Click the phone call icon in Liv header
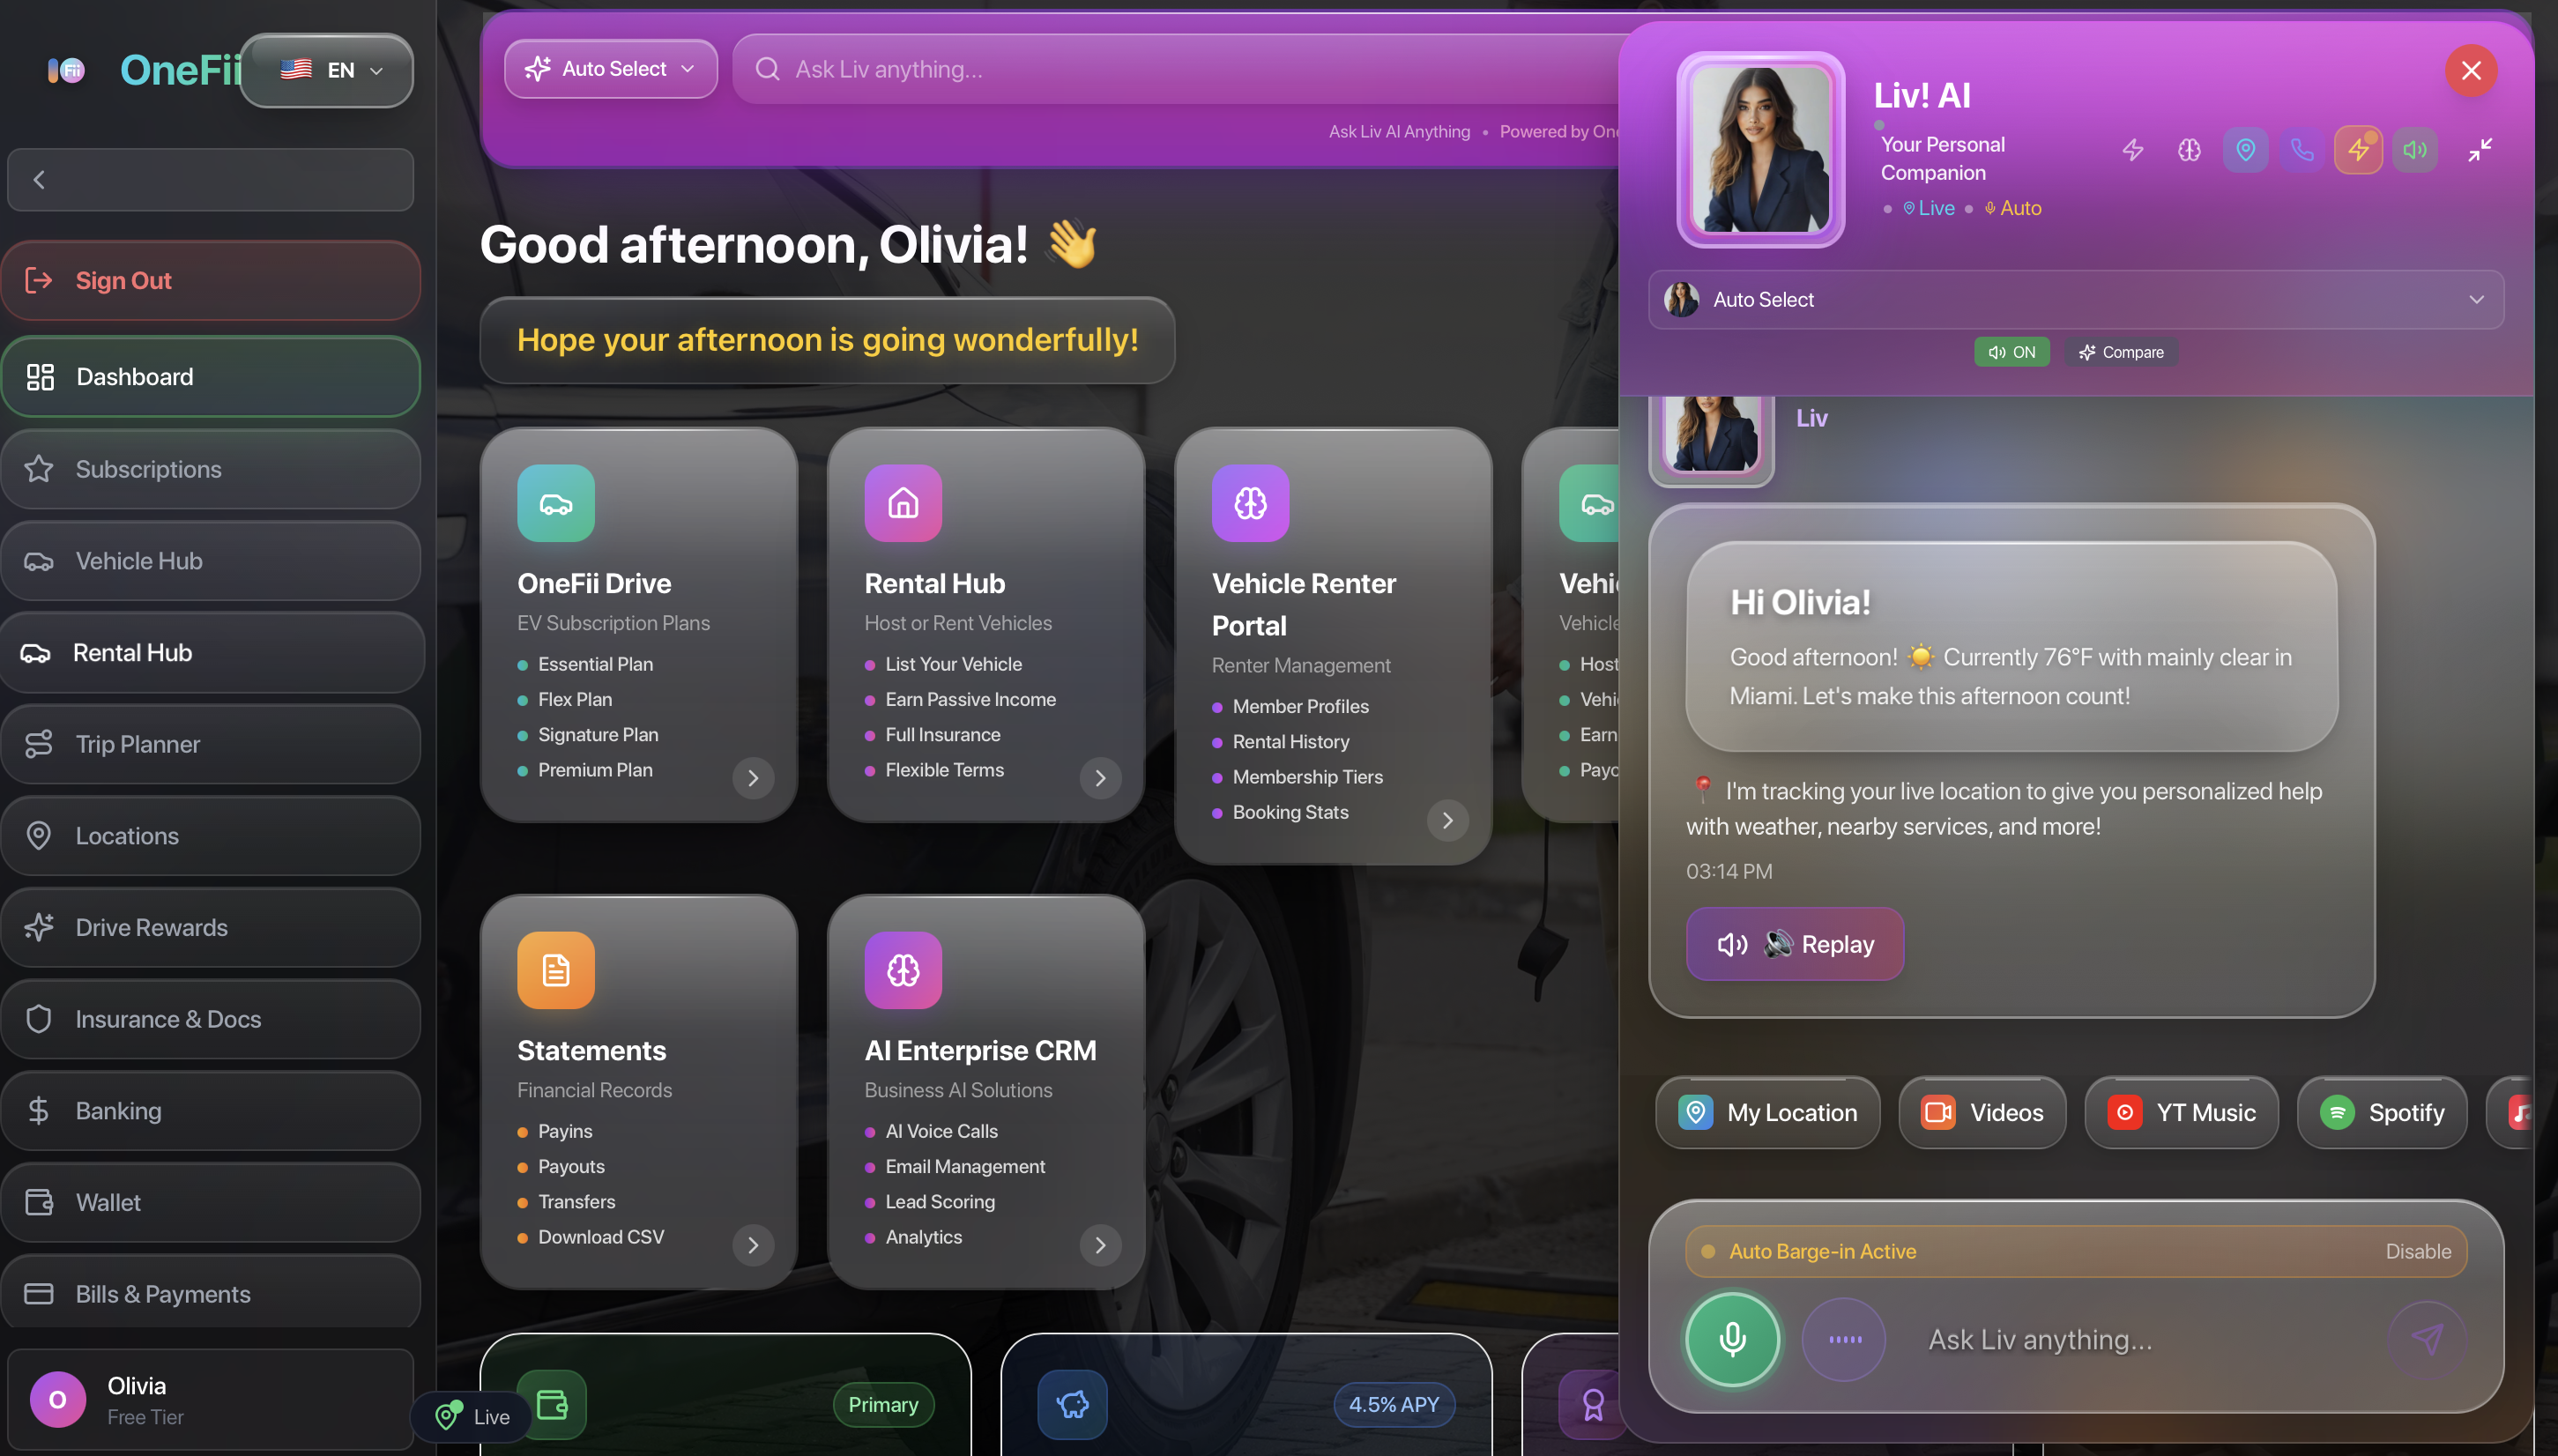Image resolution: width=2558 pixels, height=1456 pixels. point(2302,150)
